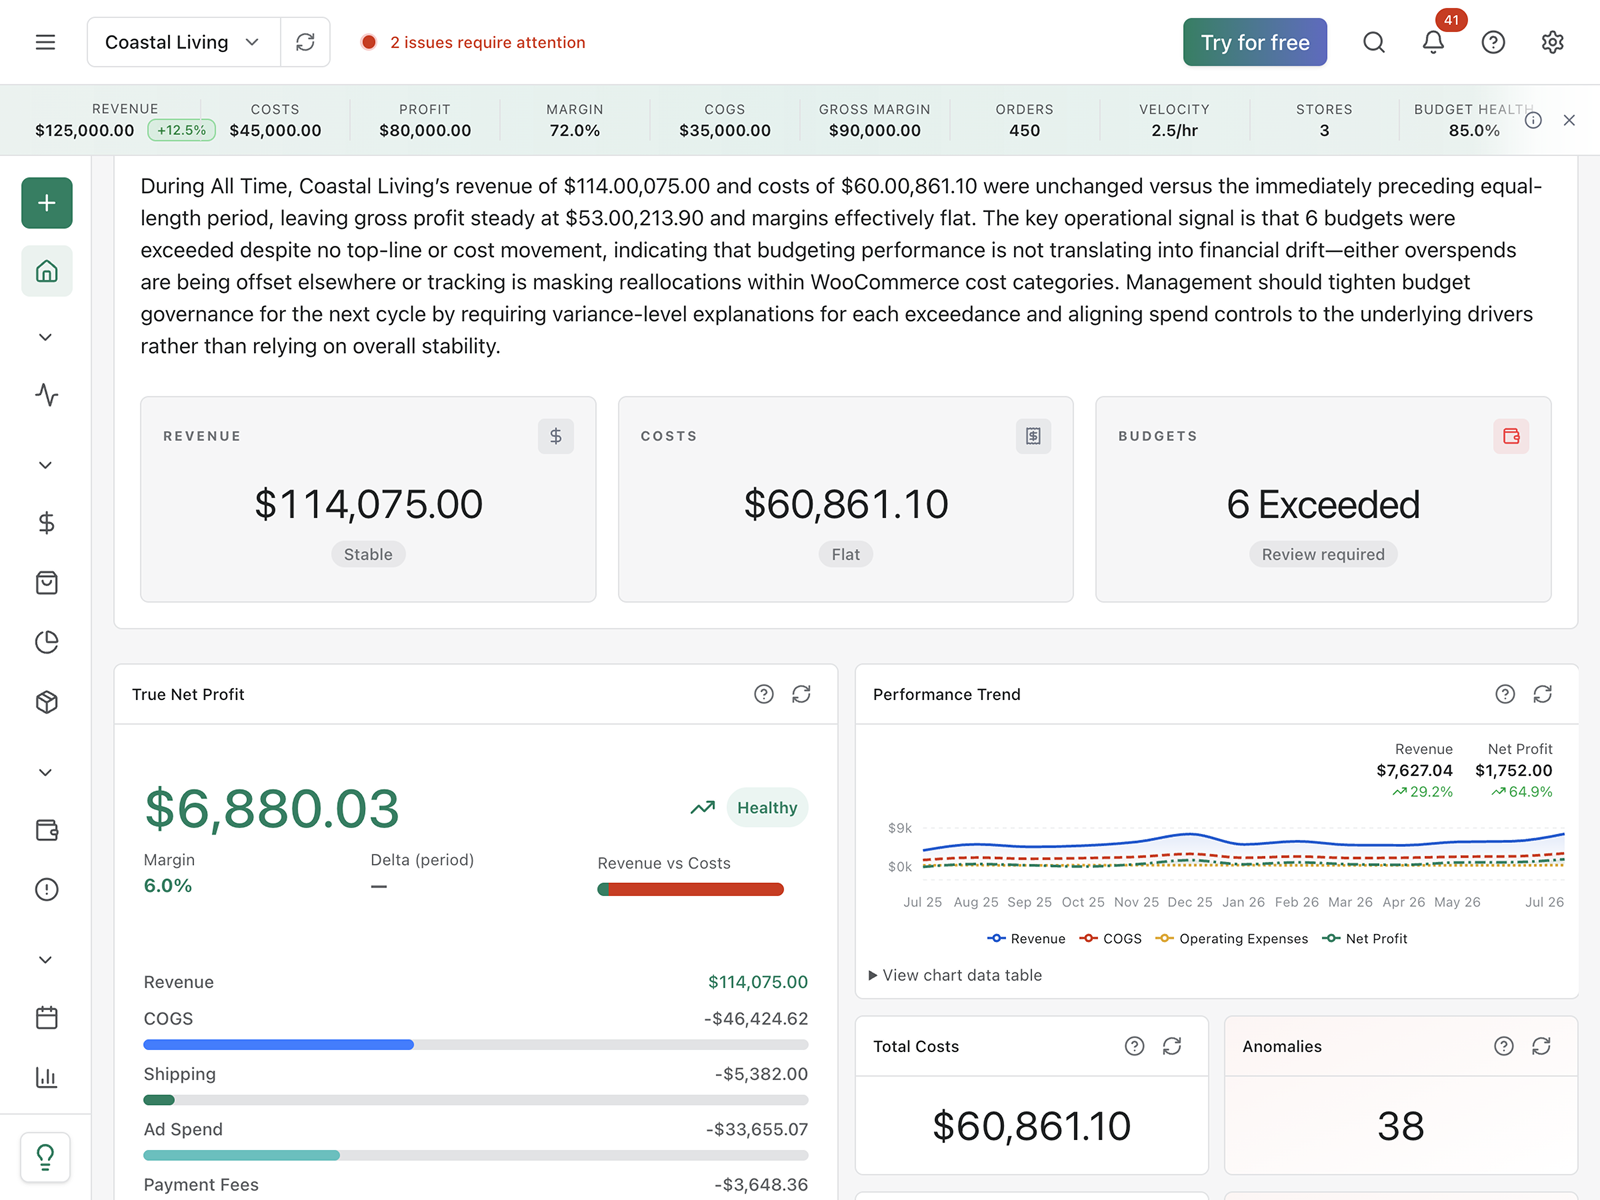1600x1200 pixels.
Task: Click the Healthy status badge
Action: coord(767,808)
